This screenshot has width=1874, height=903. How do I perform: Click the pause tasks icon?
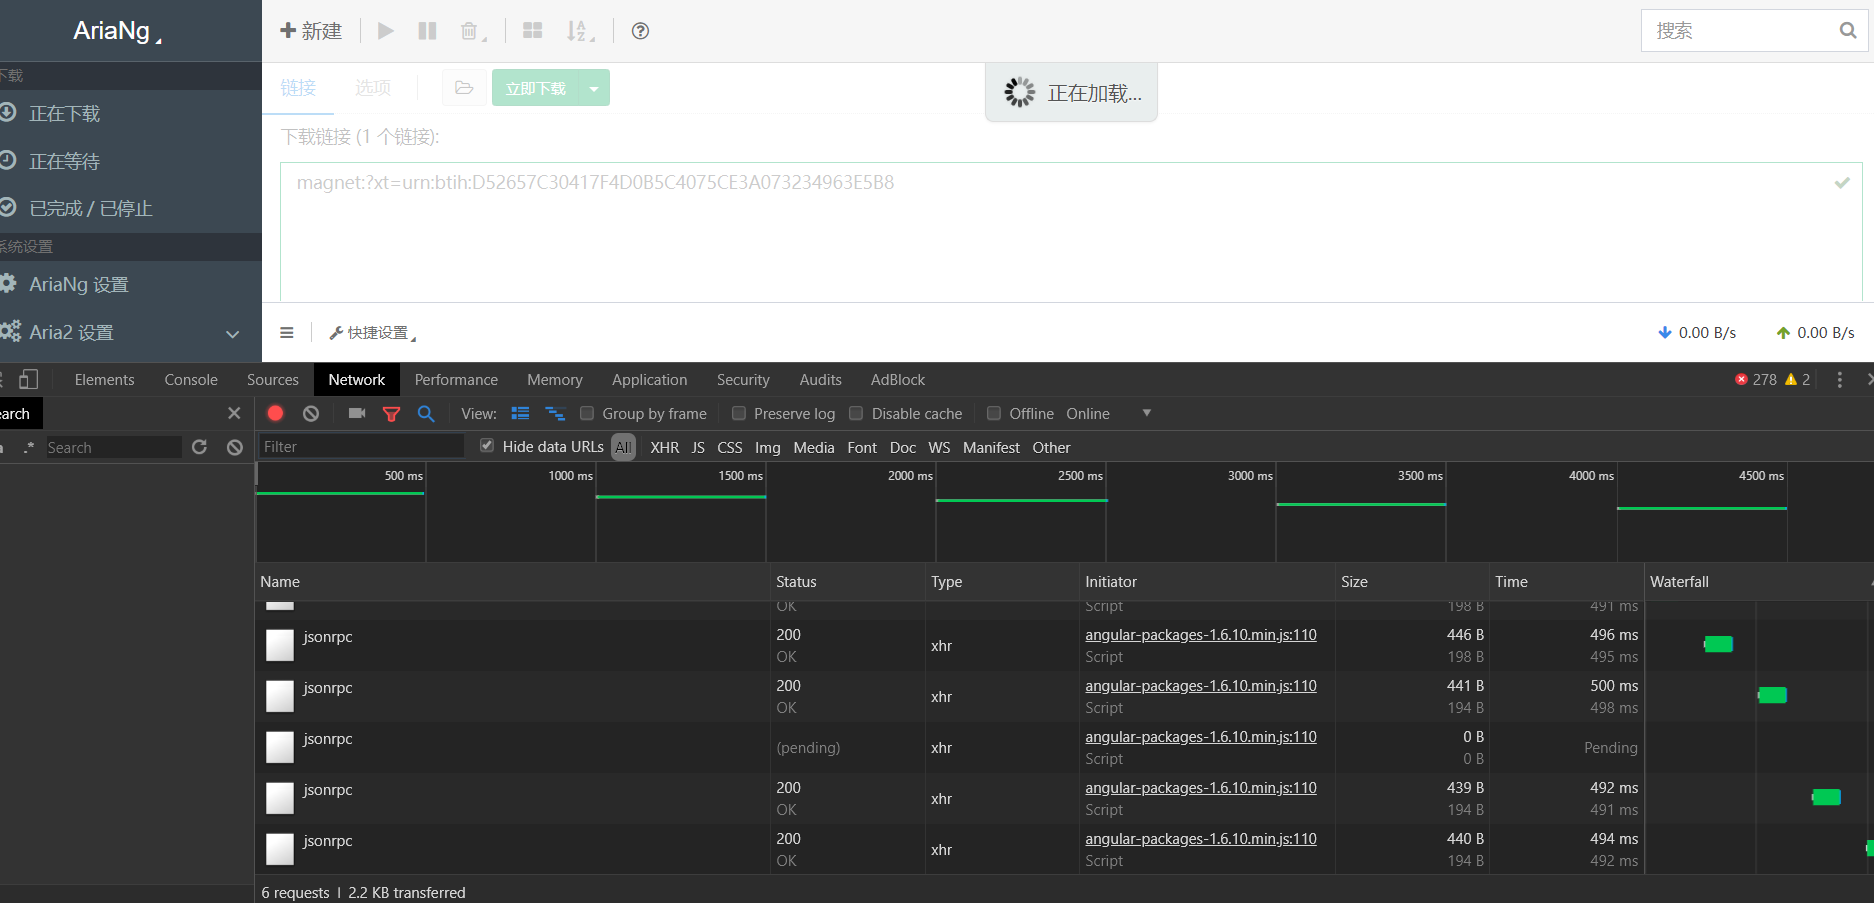(x=427, y=31)
